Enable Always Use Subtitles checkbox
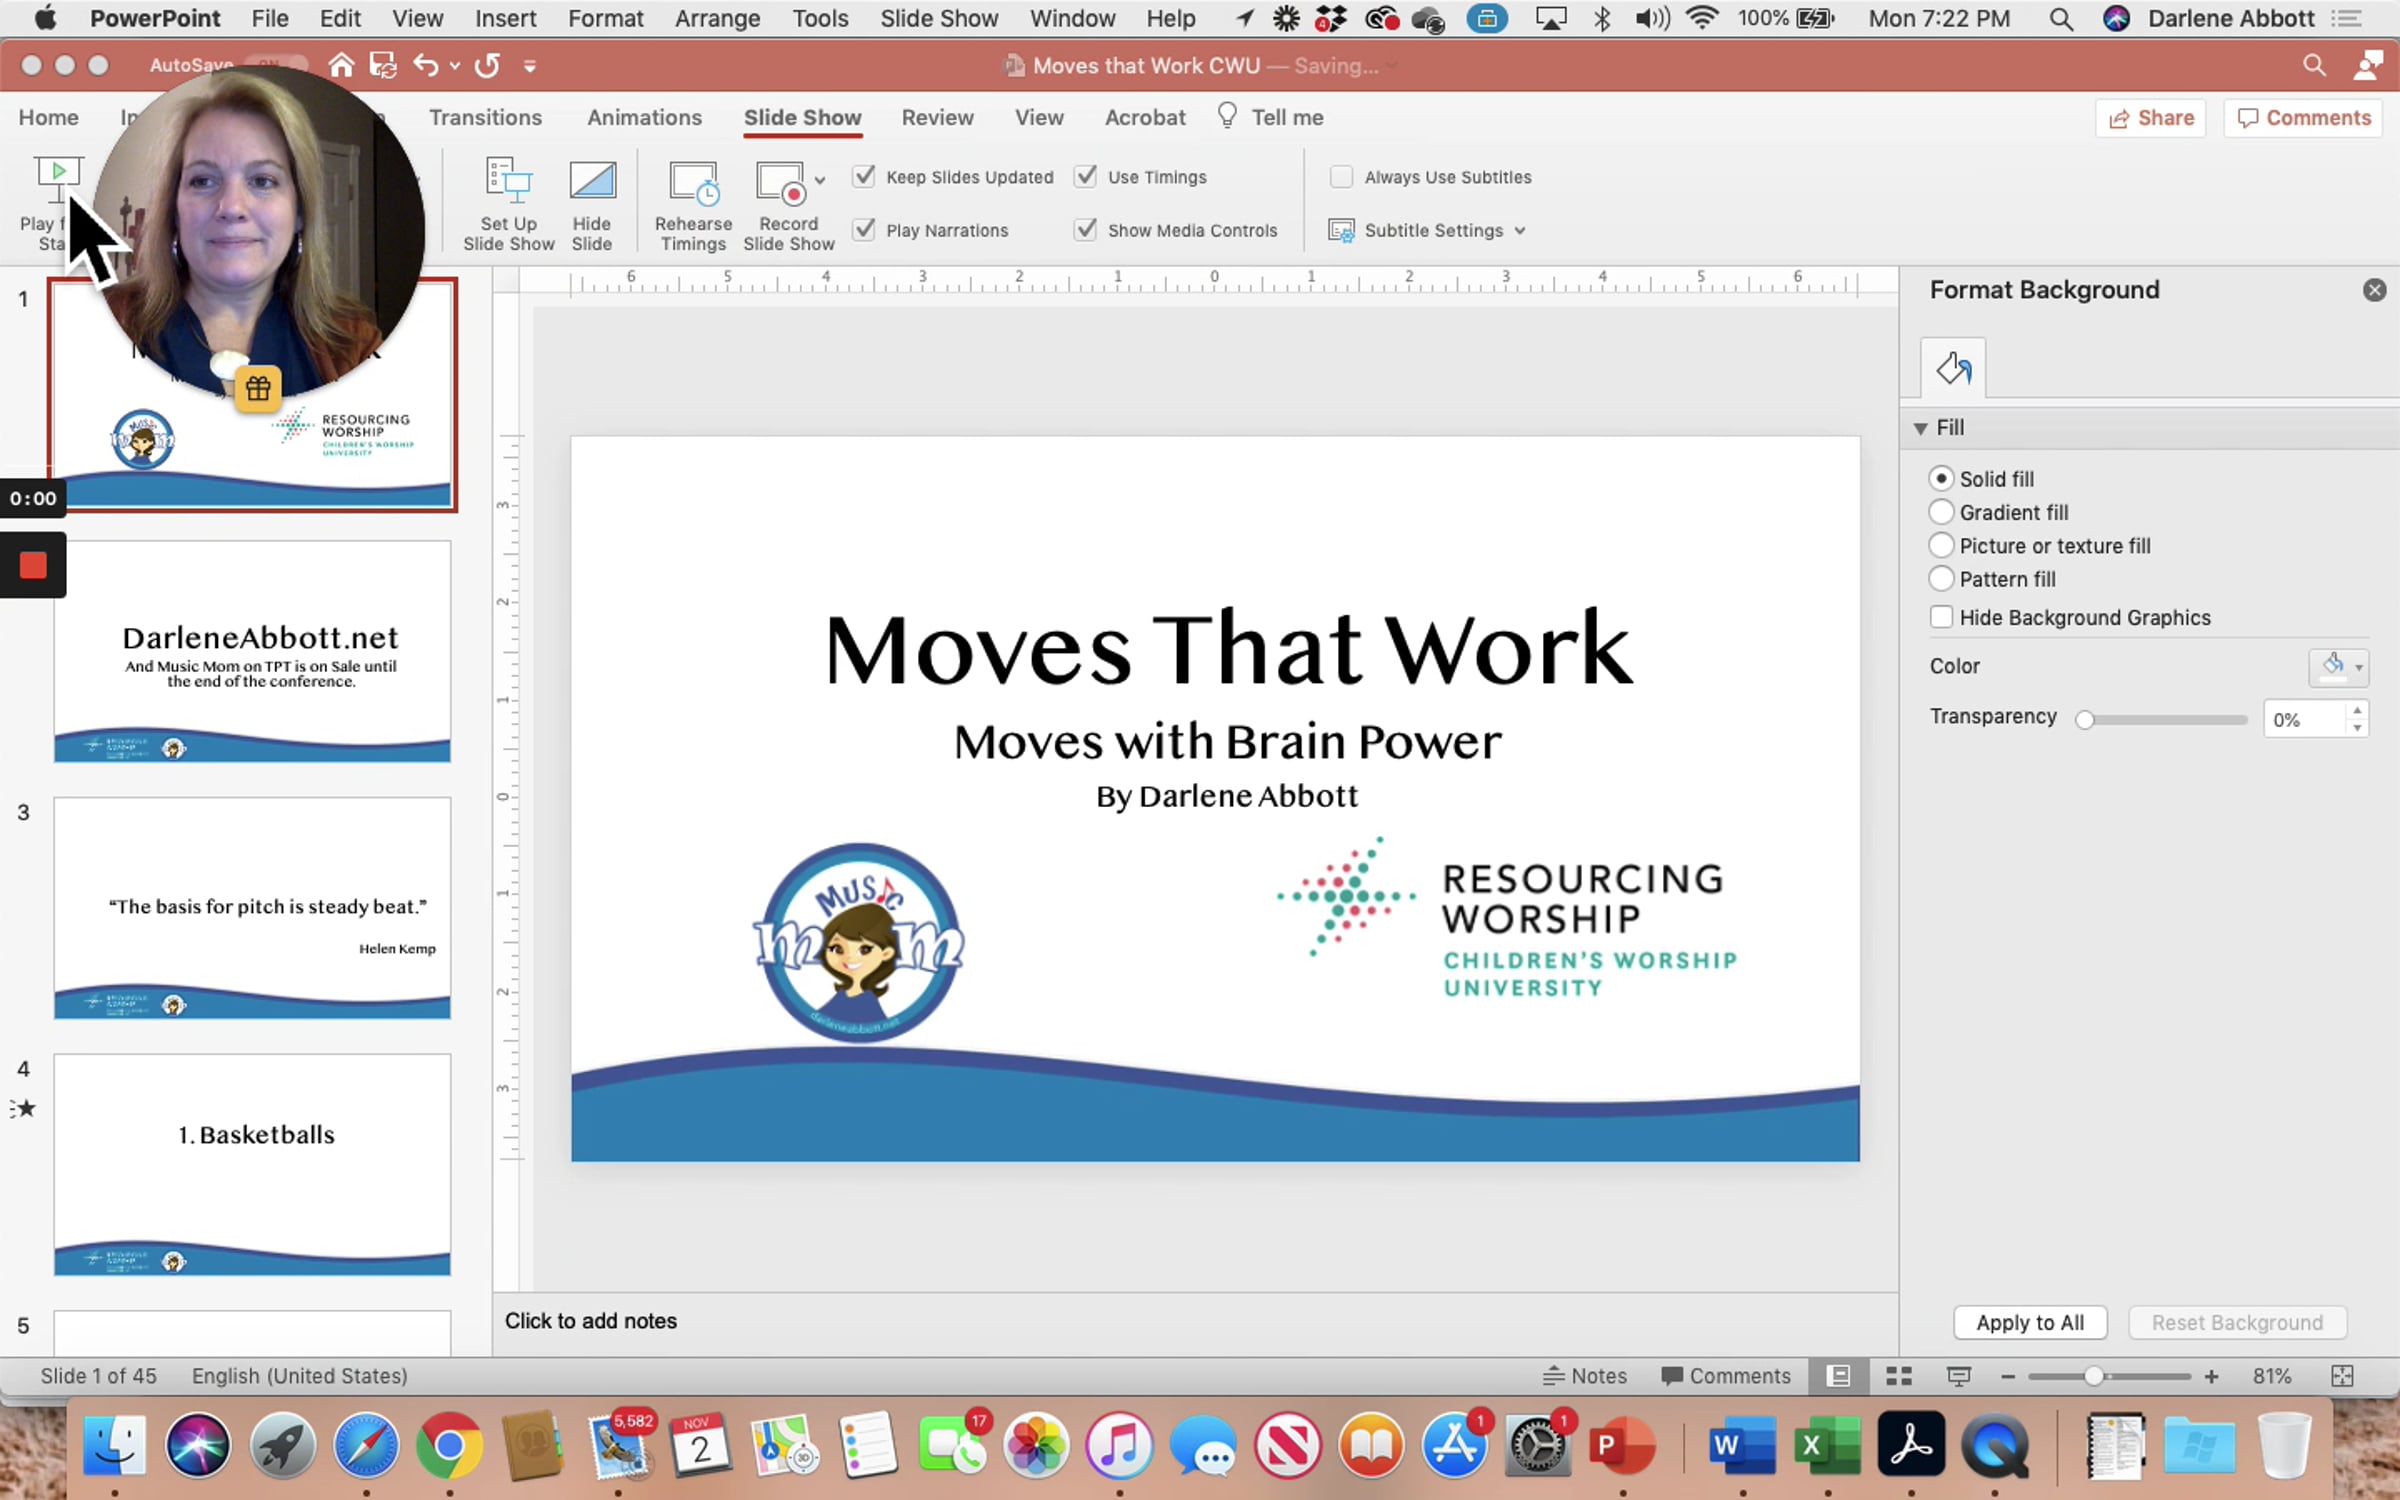The image size is (2400, 1500). 1341,177
